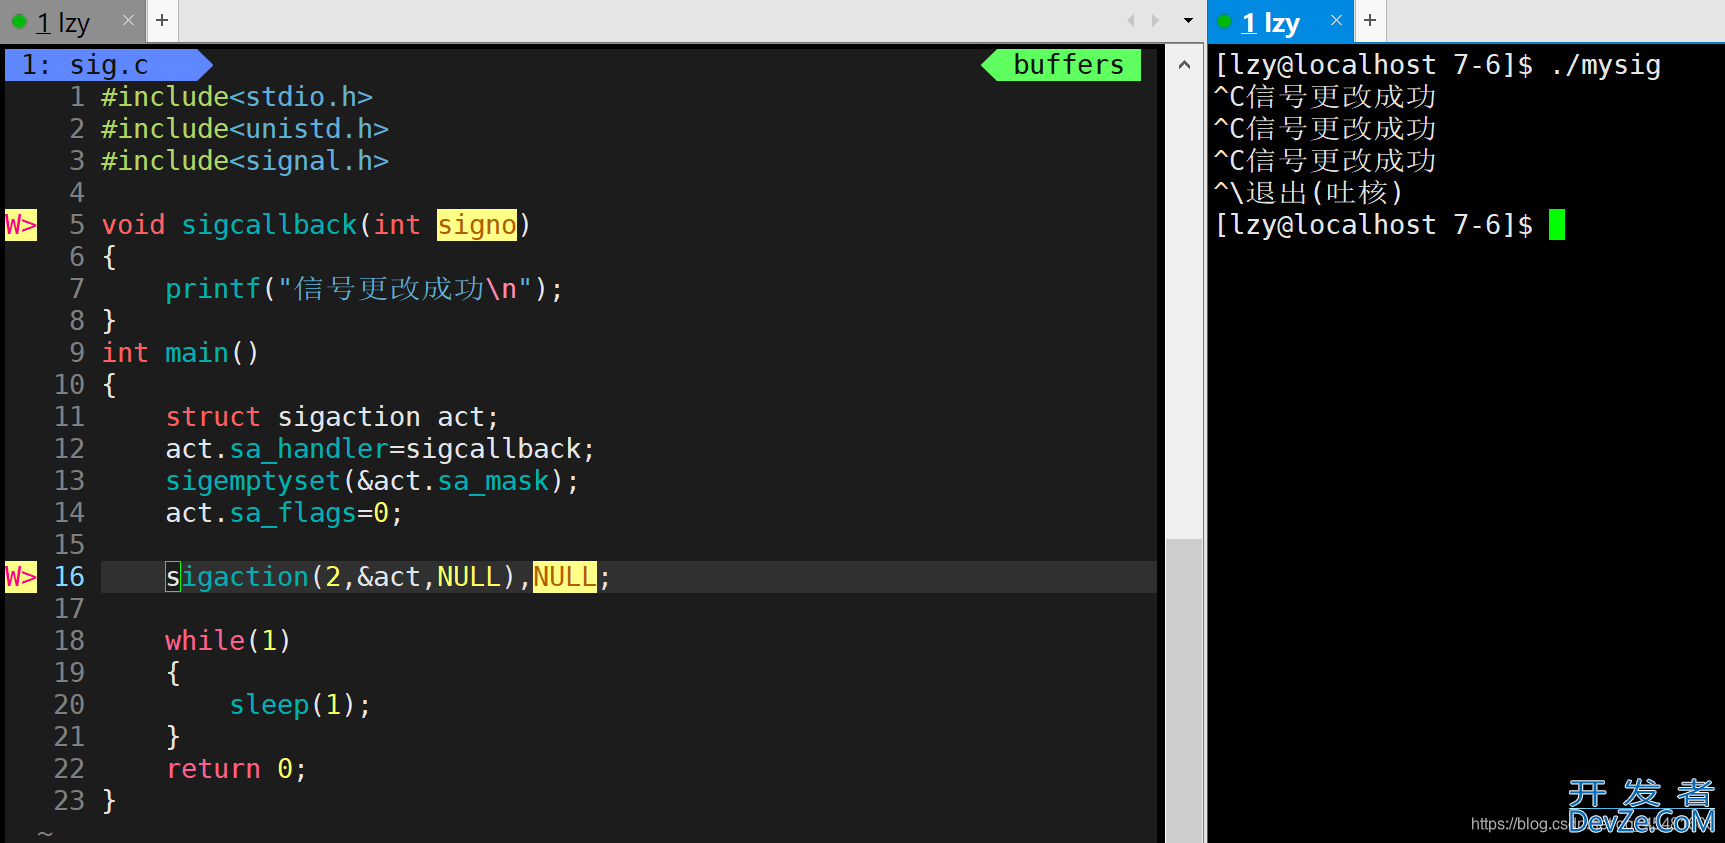Click 'sigemptyset' on line 13
Viewport: 1725px width, 843px height.
(253, 481)
